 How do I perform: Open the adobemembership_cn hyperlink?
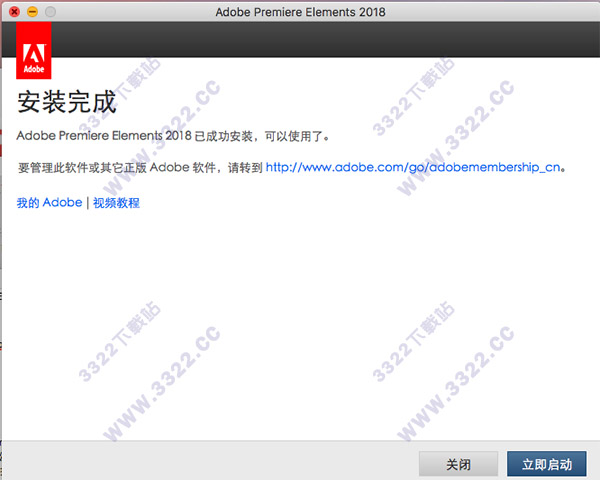point(413,167)
